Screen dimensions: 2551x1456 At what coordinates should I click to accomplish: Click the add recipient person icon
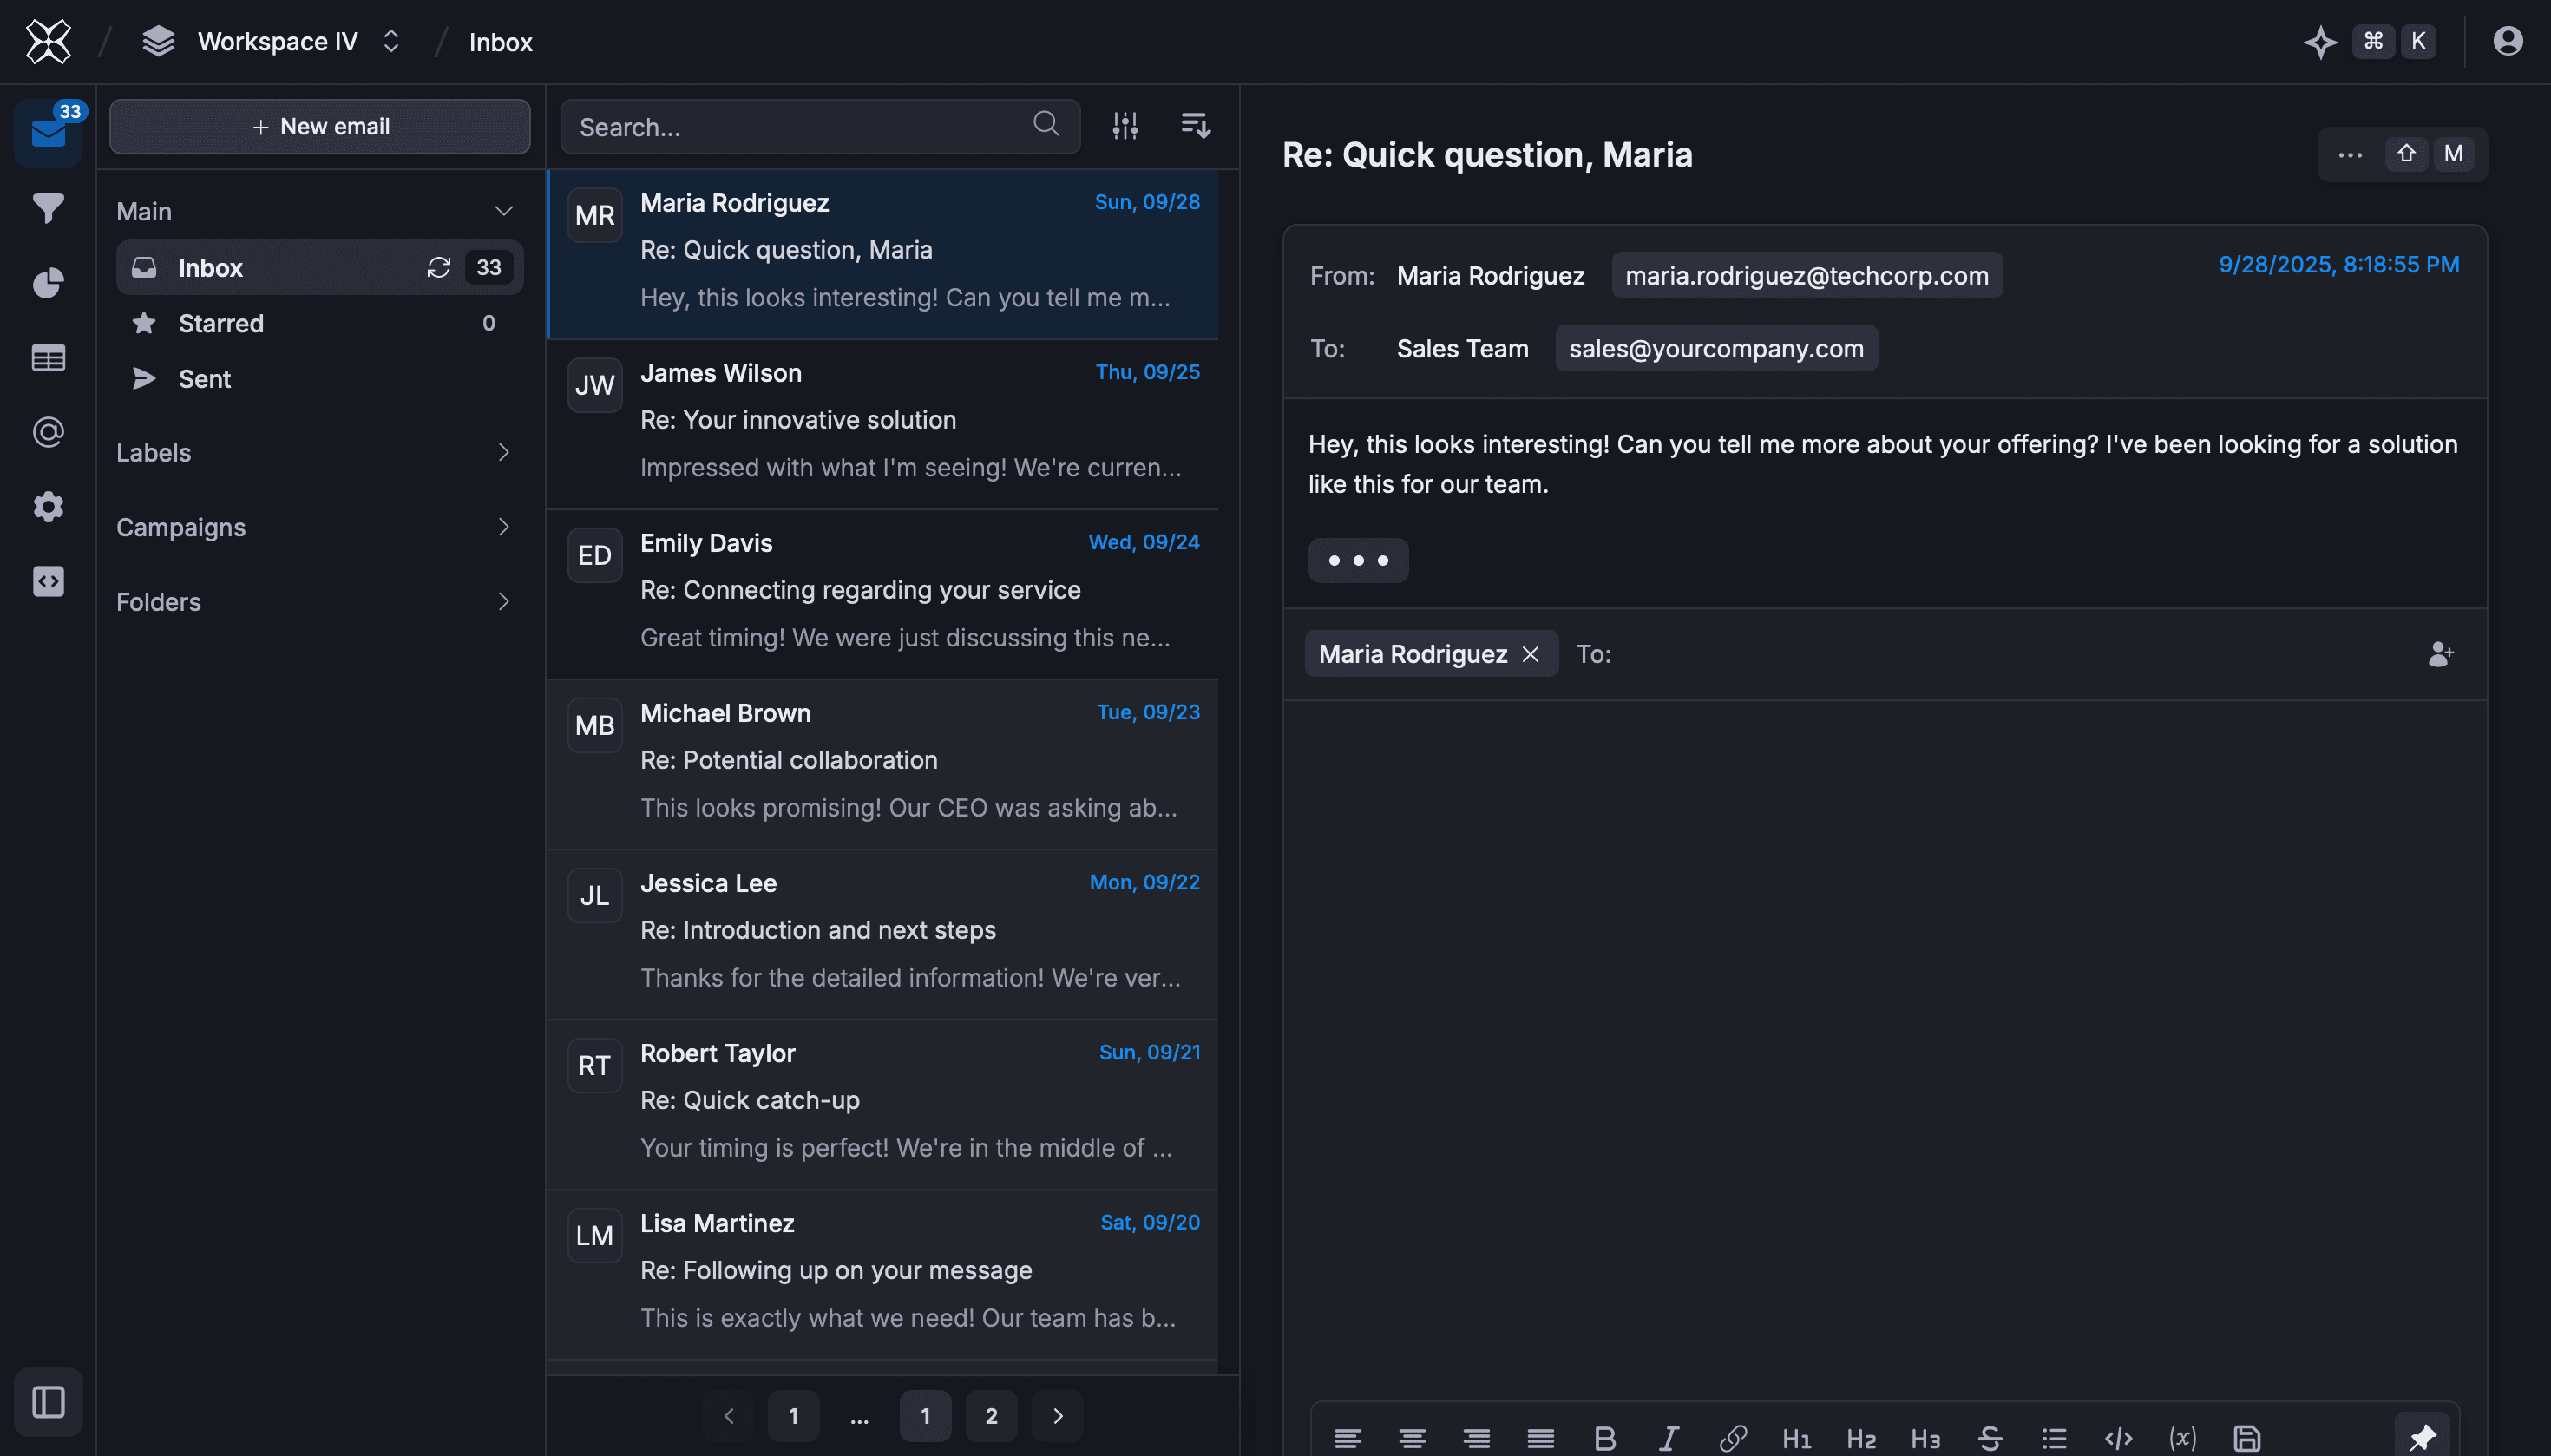tap(2440, 654)
